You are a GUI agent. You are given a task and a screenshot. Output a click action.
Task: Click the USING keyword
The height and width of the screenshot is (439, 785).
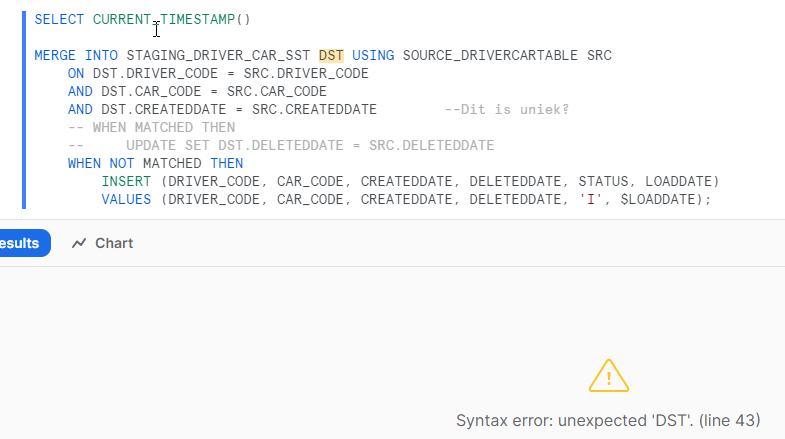(x=373, y=56)
